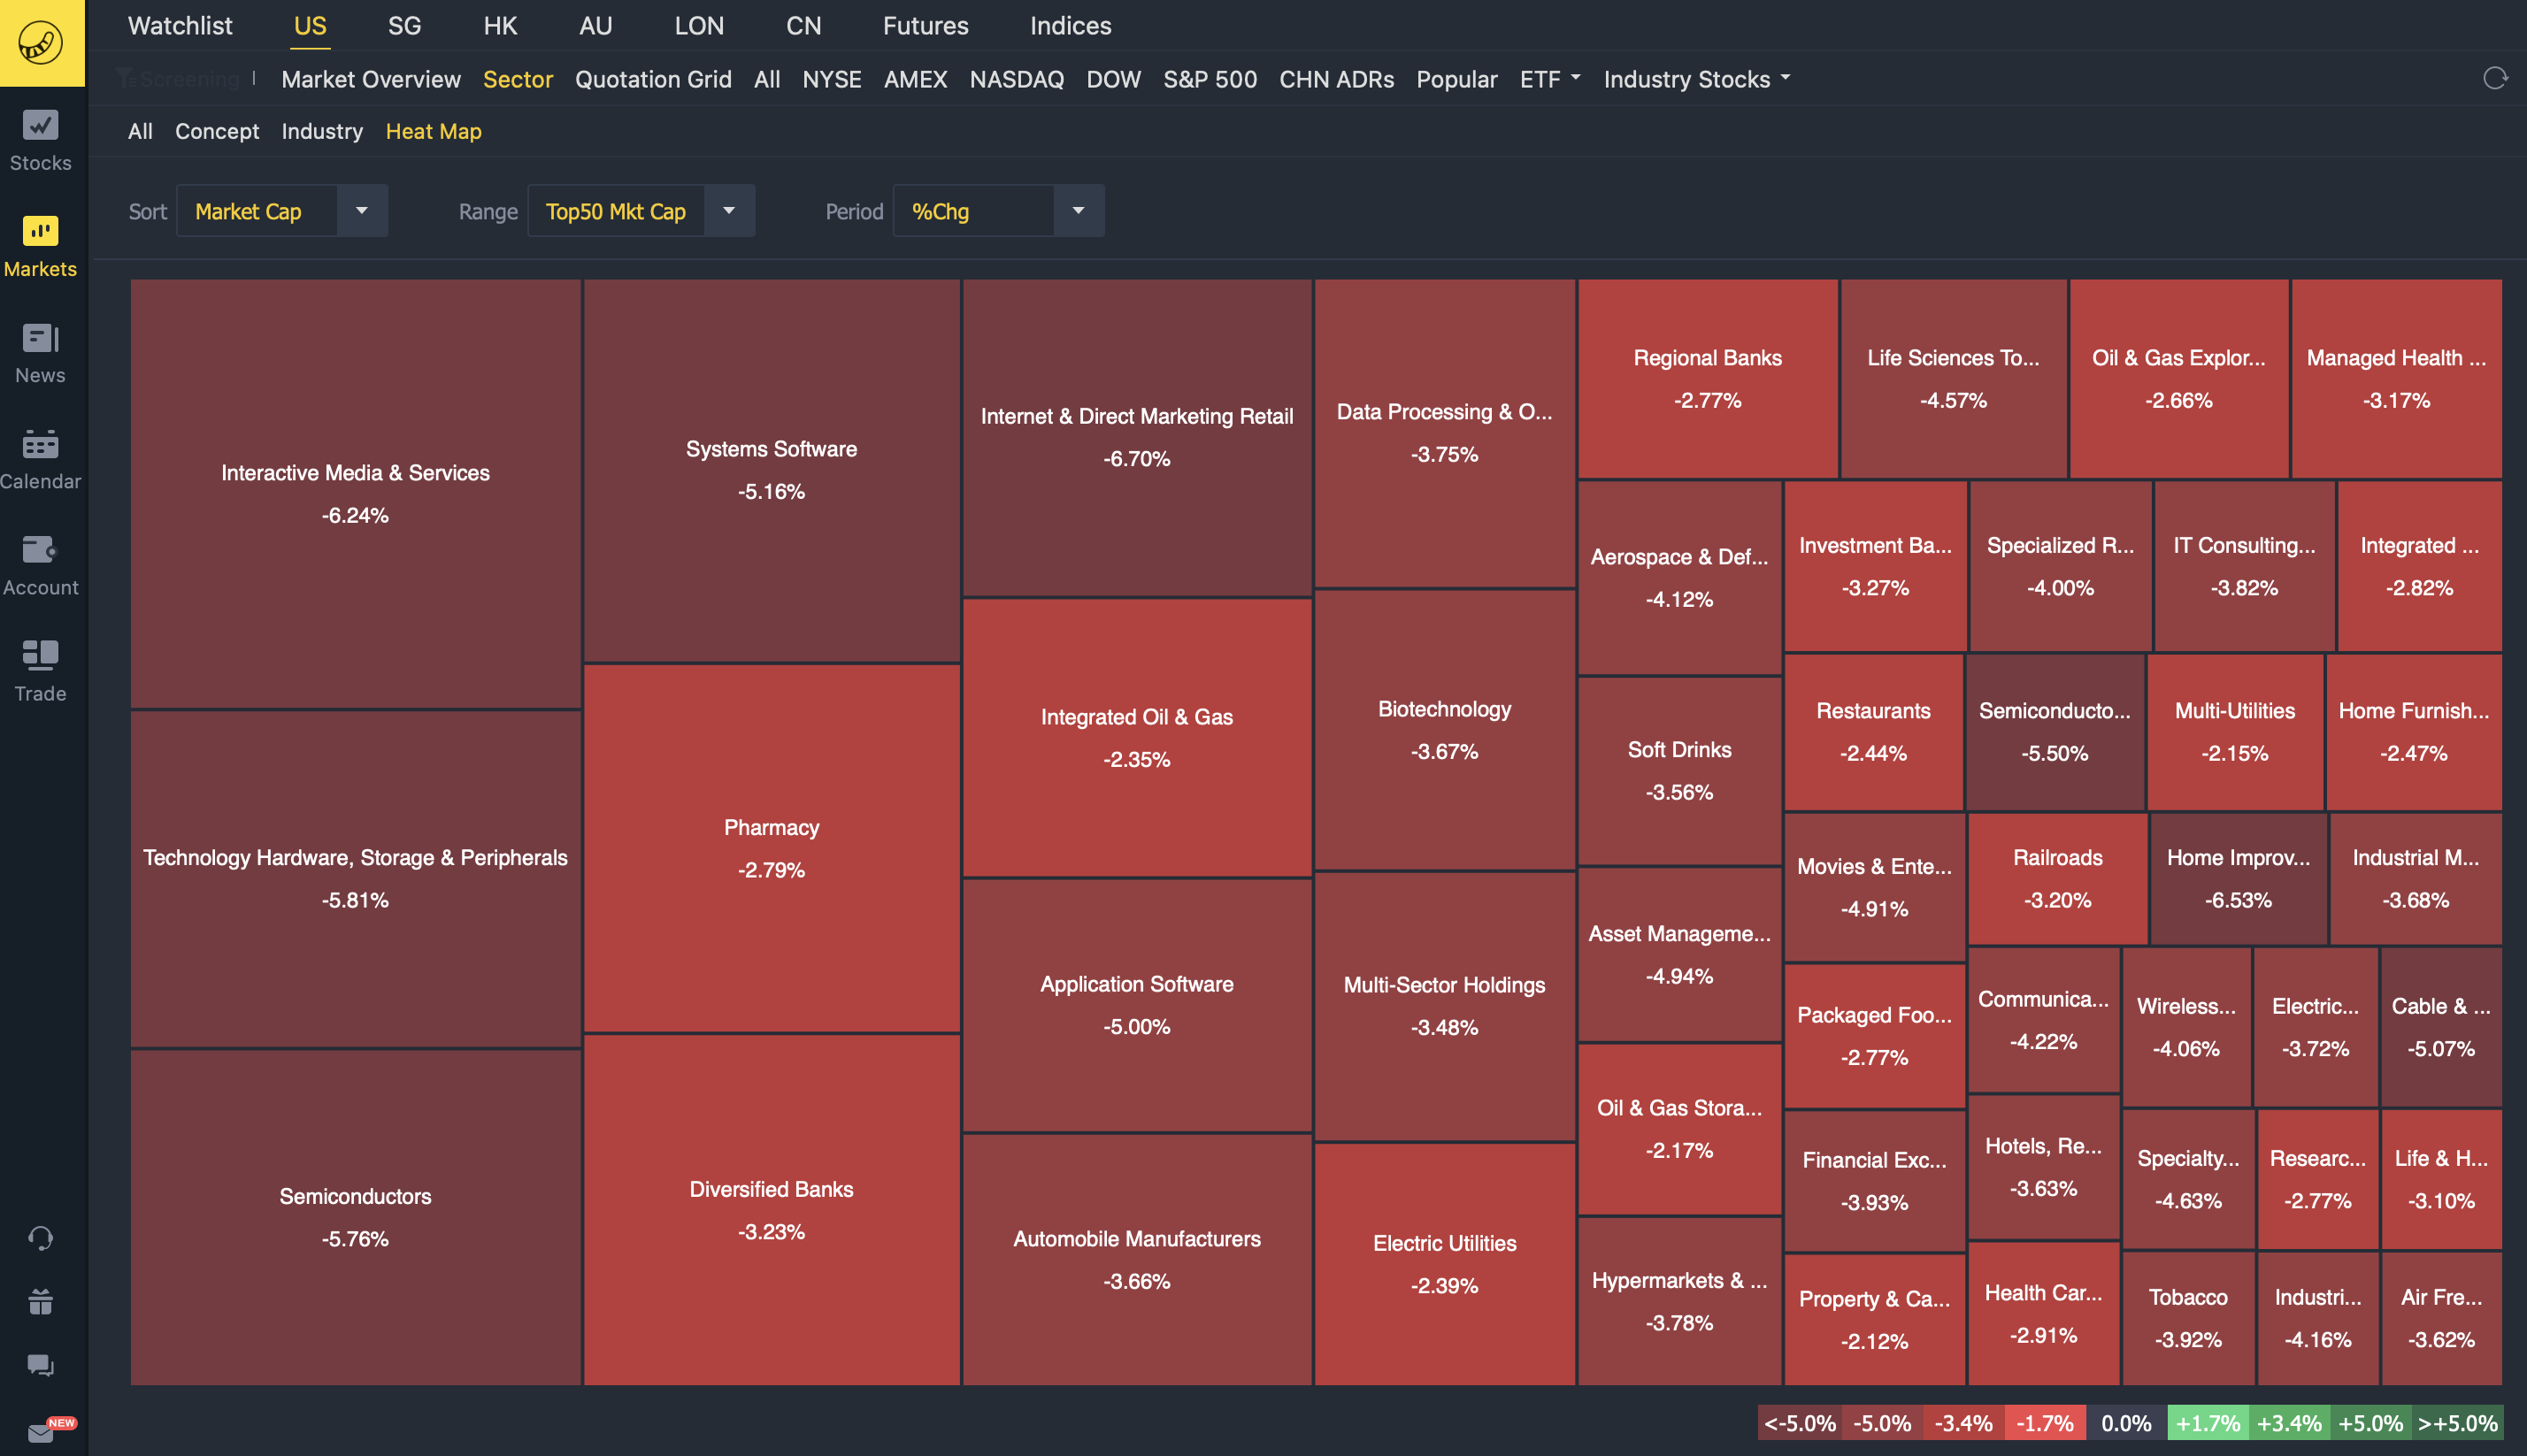Image resolution: width=2527 pixels, height=1456 pixels.
Task: Expand the Range Top50 Mkt Cap dropdown
Action: pos(728,211)
